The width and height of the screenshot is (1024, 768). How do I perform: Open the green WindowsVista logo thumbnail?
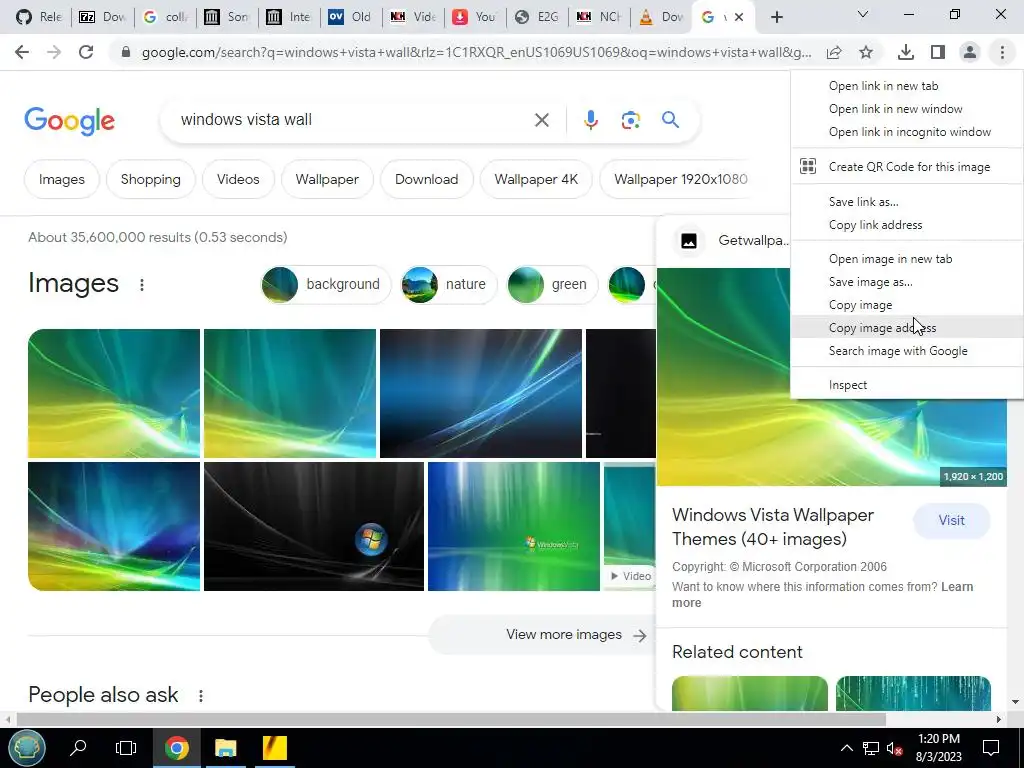tap(513, 526)
